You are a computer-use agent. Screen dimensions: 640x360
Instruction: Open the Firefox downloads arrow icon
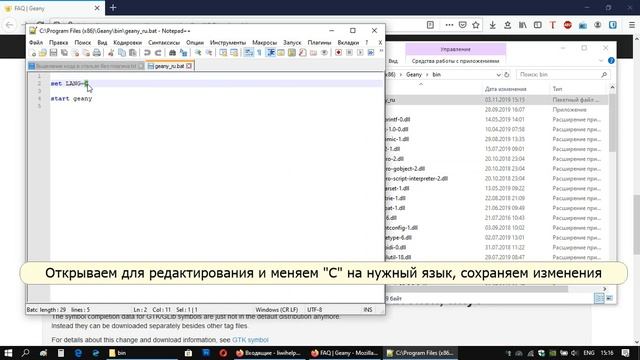493,25
